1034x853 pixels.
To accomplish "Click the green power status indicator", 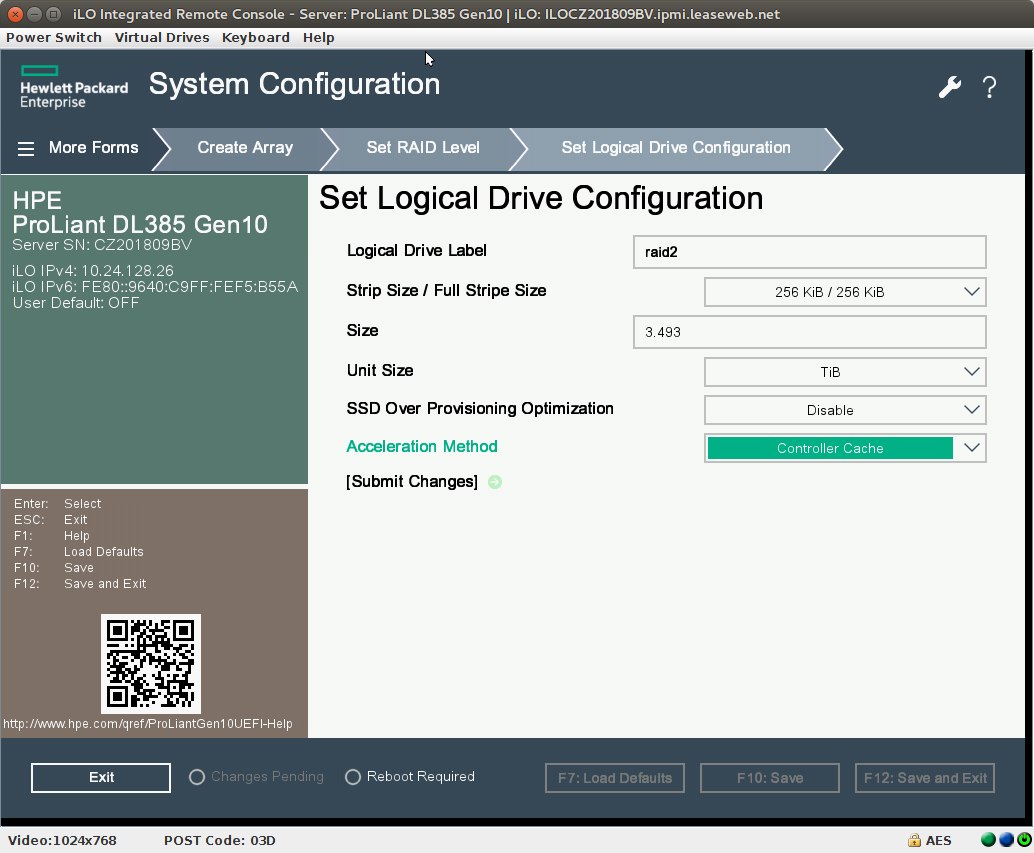I will [1025, 840].
